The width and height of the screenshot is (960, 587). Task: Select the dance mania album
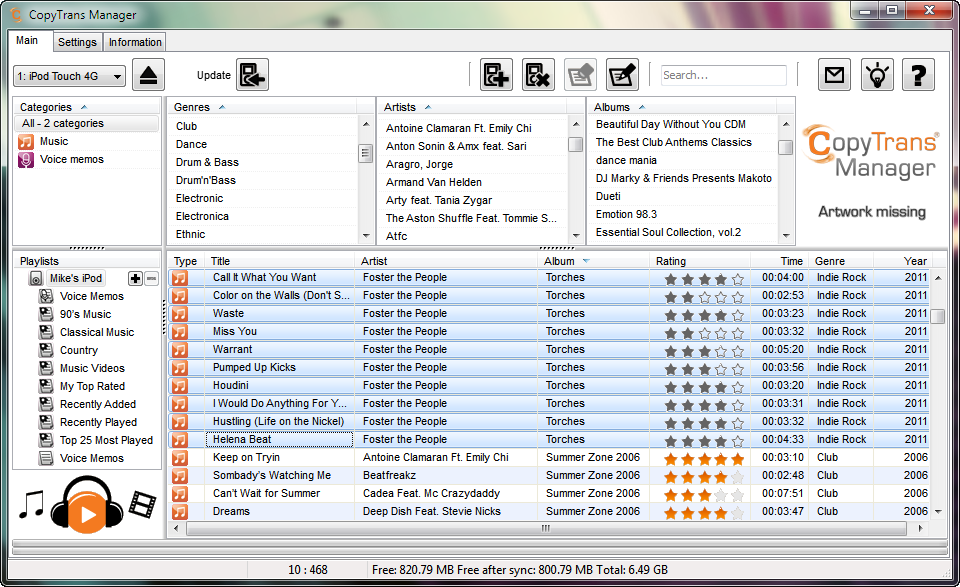626,160
